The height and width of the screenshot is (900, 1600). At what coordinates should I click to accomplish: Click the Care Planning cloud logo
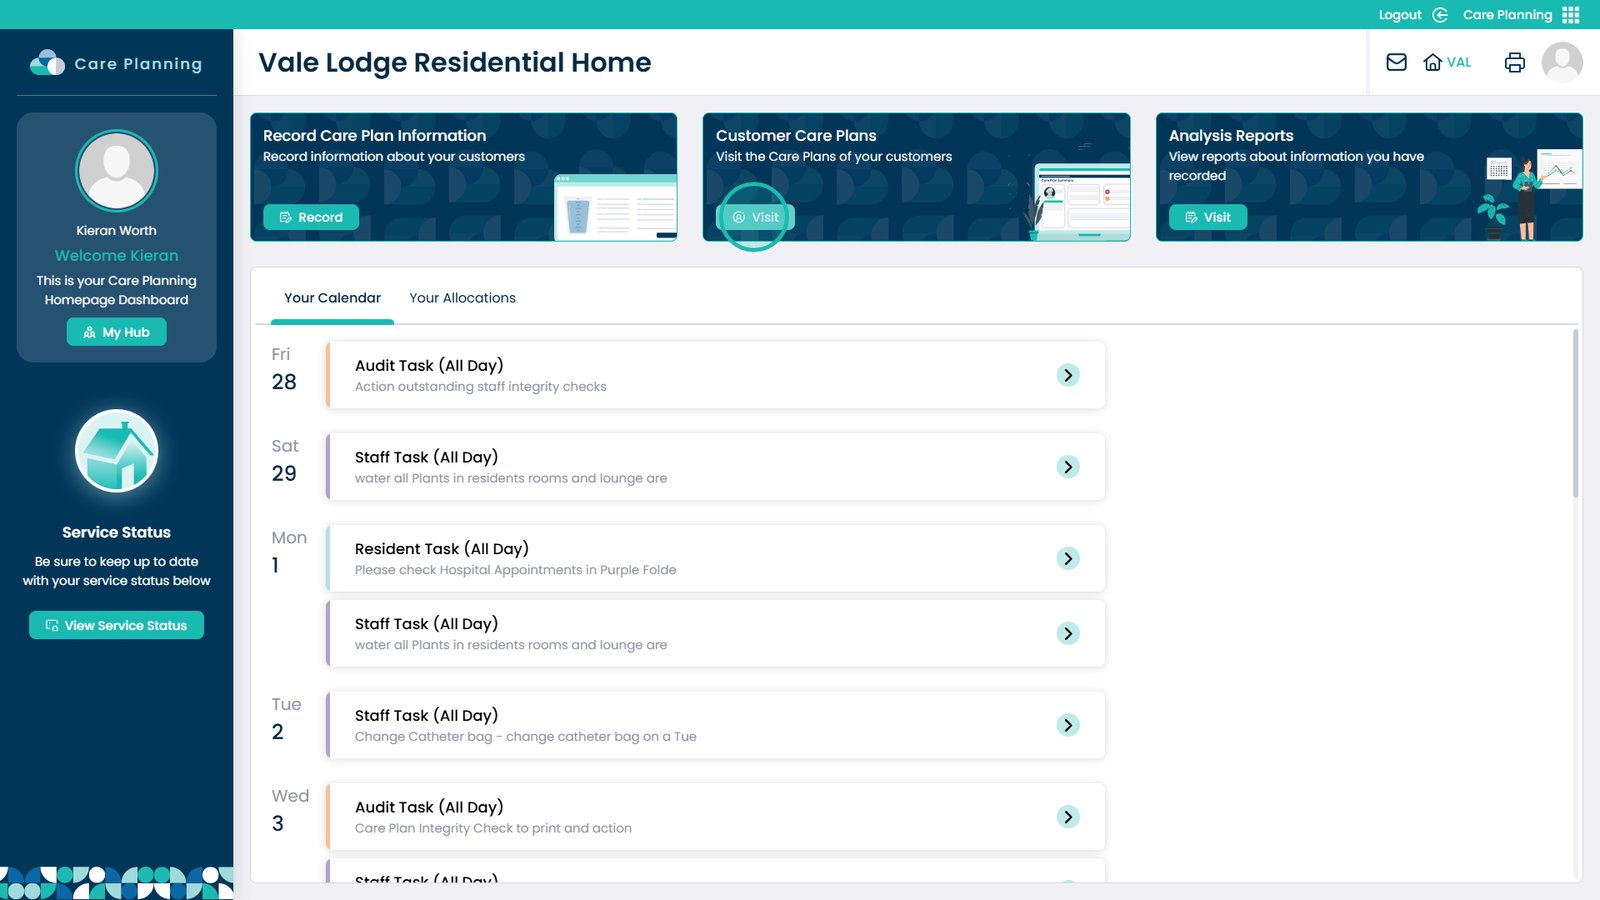47,63
